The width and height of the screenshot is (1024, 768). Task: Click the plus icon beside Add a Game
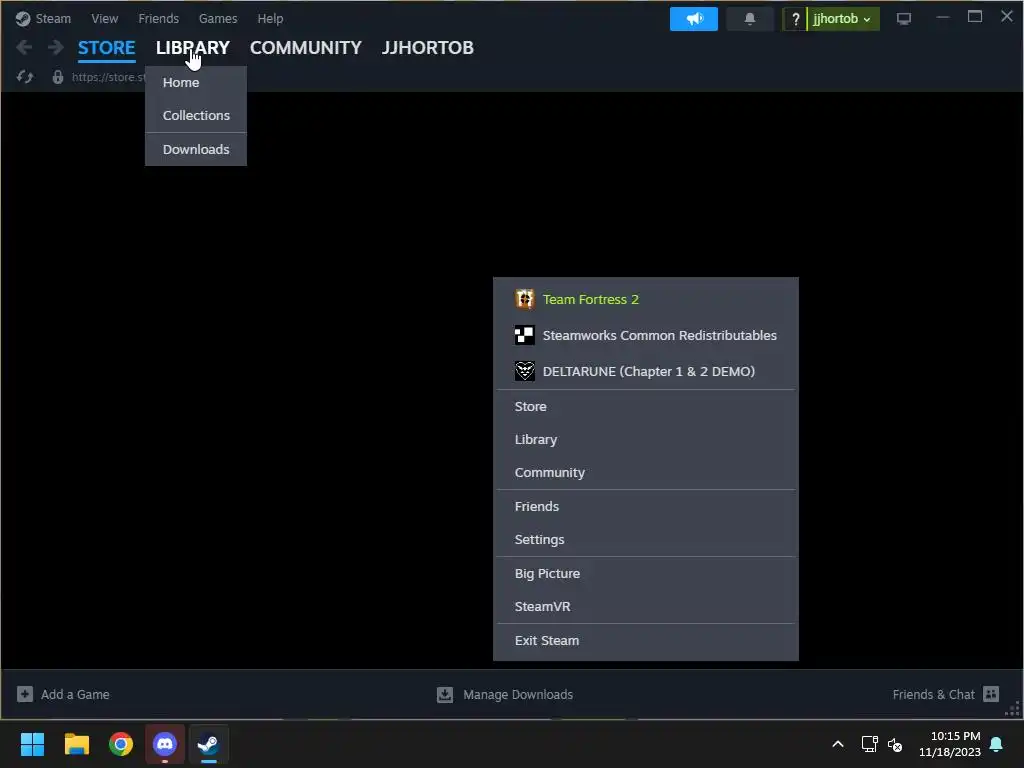point(25,694)
